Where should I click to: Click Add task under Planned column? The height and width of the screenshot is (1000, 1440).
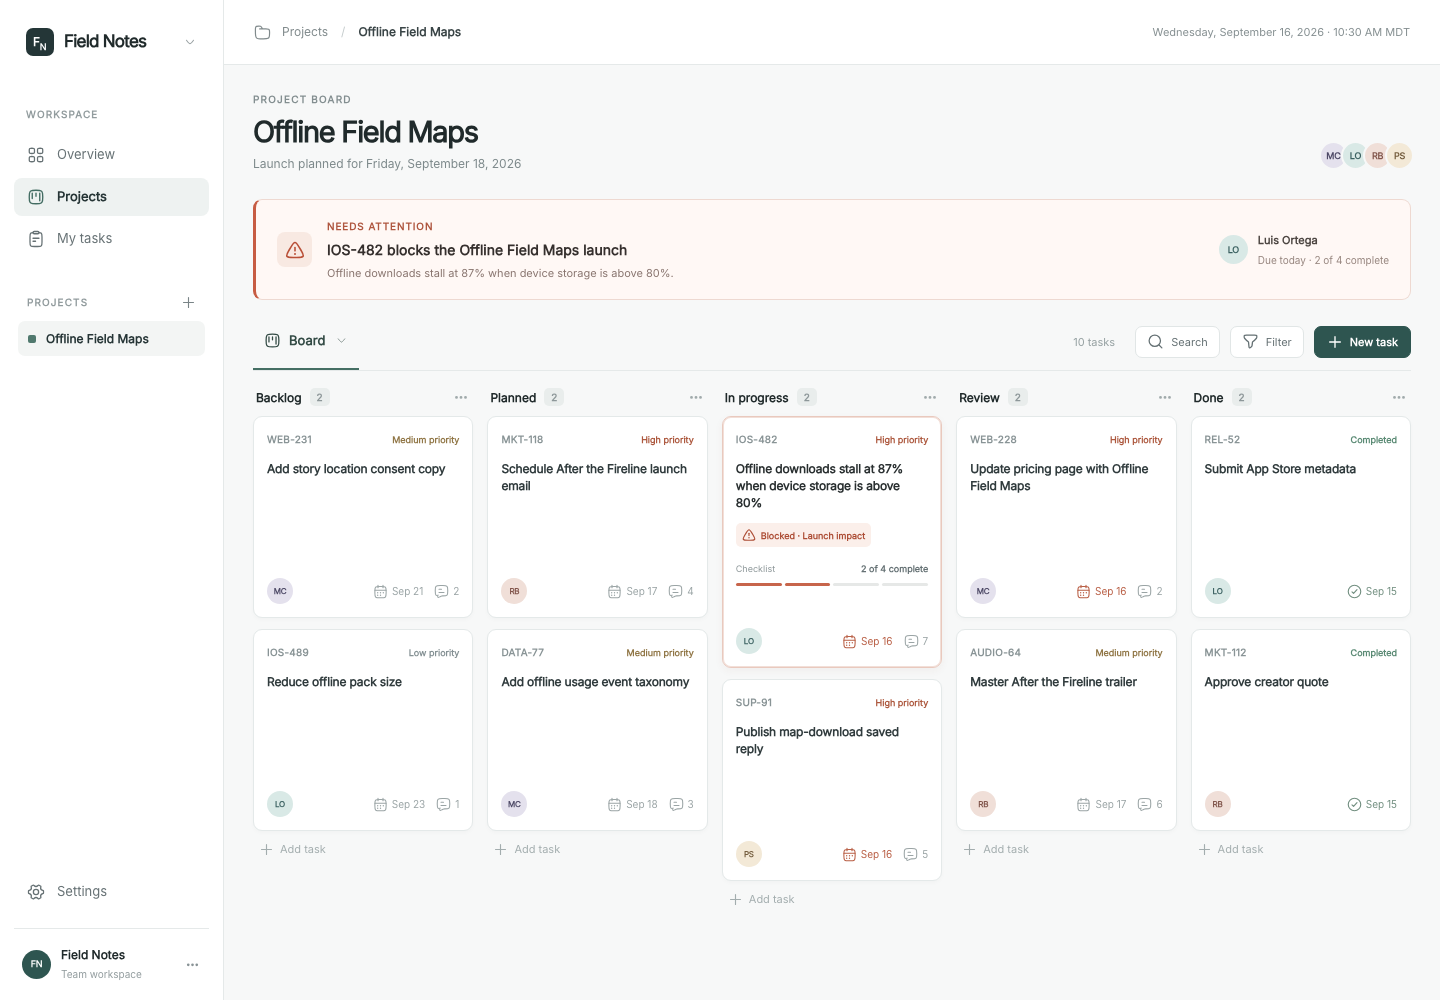528,850
